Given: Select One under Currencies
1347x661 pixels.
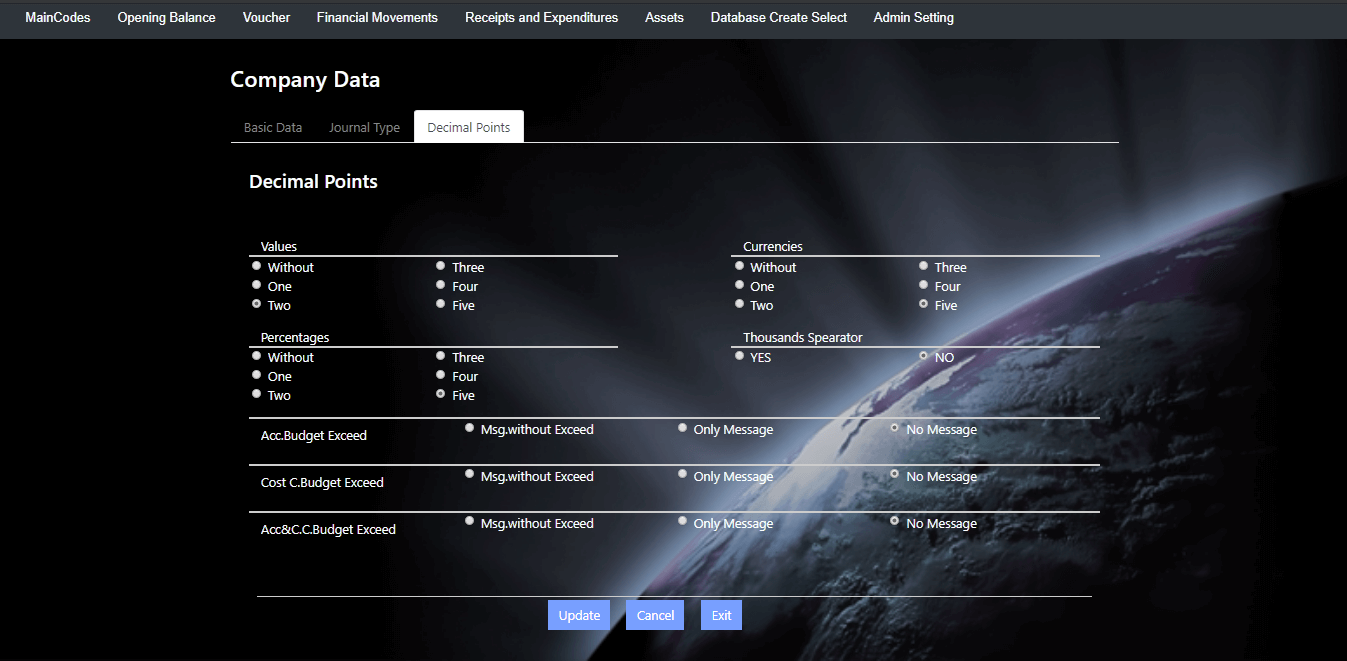Looking at the screenshot, I should [740, 285].
